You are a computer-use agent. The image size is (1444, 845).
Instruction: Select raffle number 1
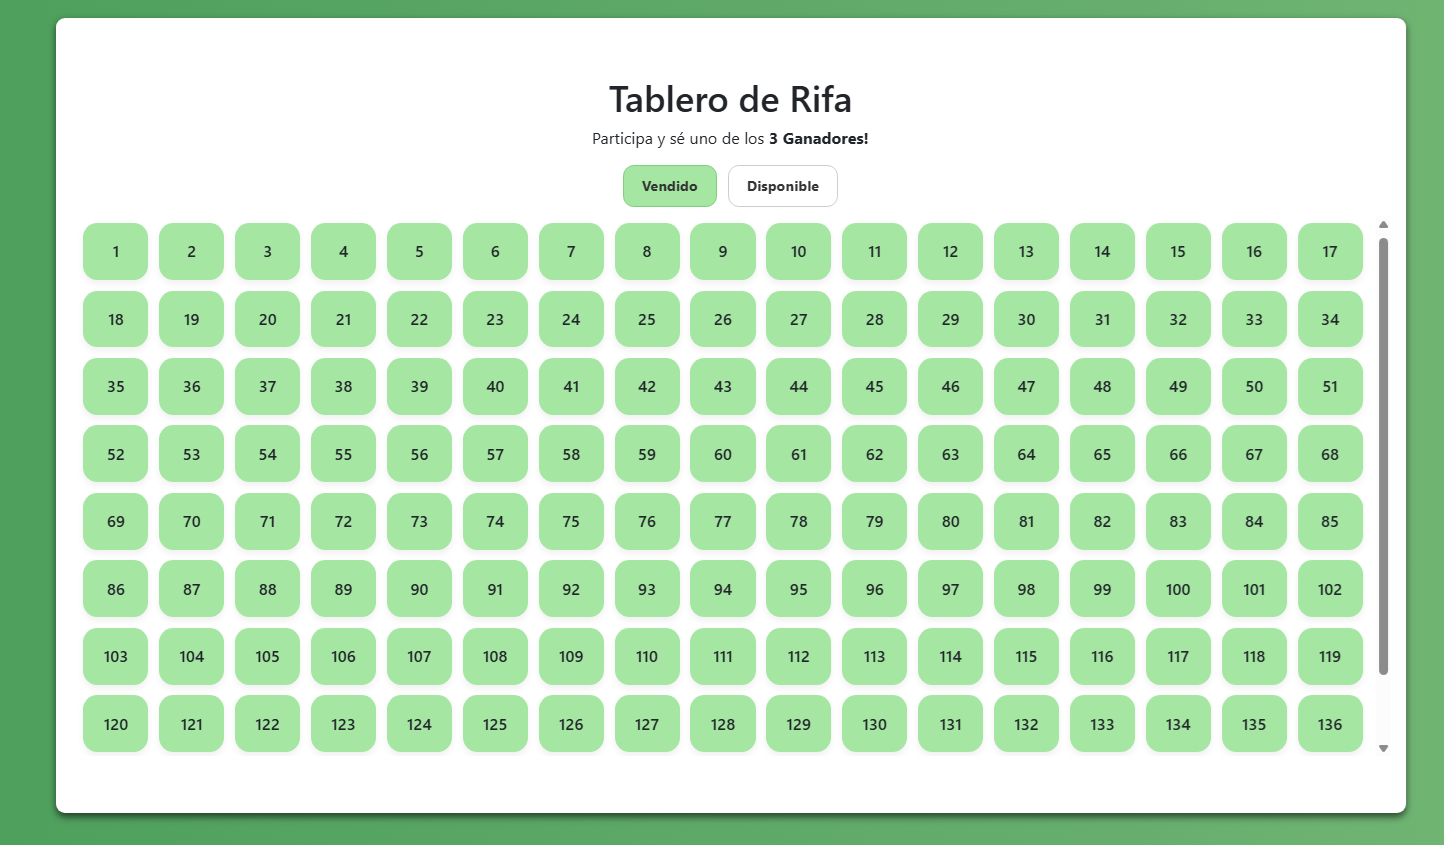(x=115, y=252)
